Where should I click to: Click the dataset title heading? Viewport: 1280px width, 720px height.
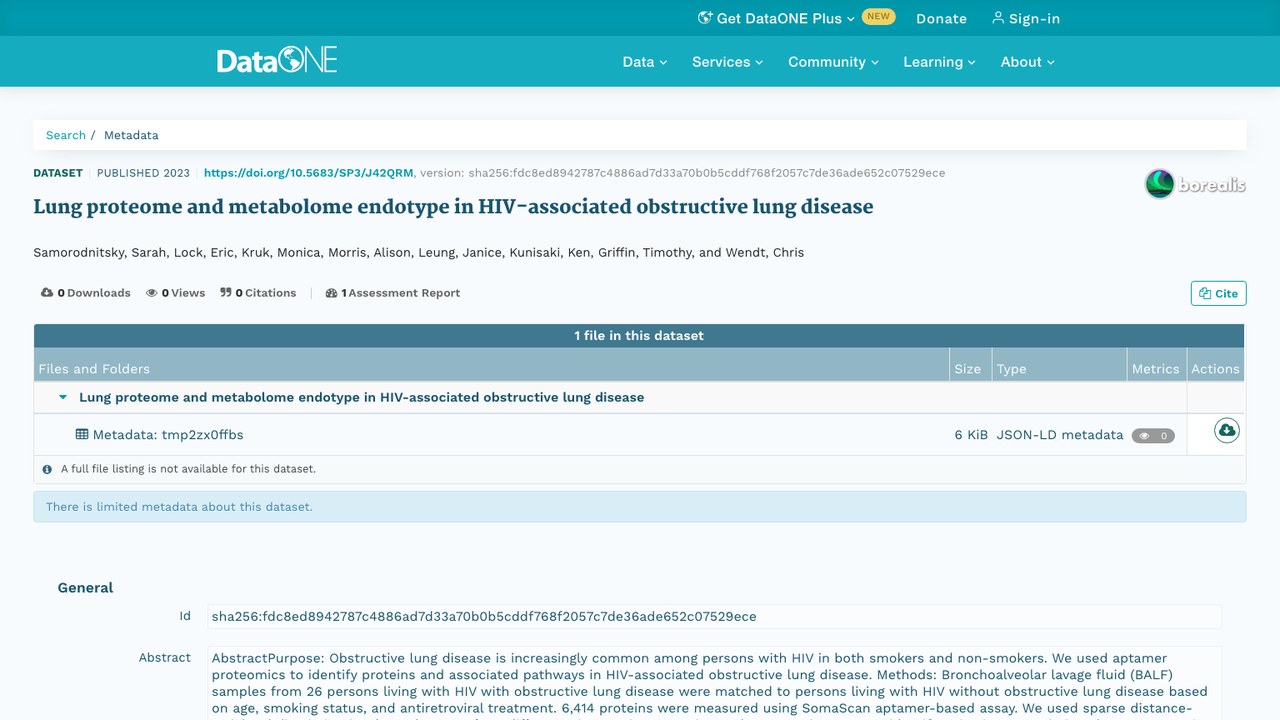pyautogui.click(x=453, y=207)
